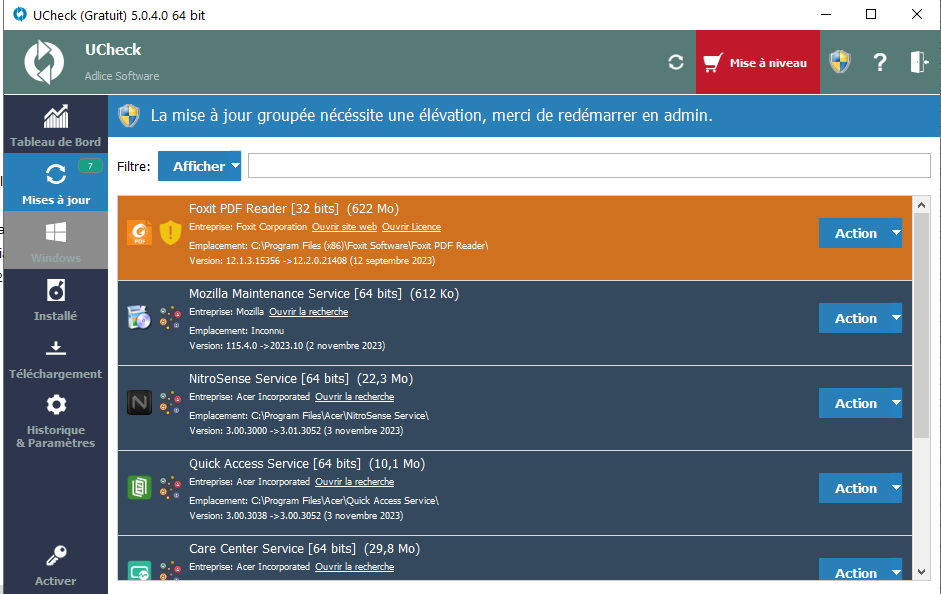Select the Mises à jour tab

(x=56, y=182)
